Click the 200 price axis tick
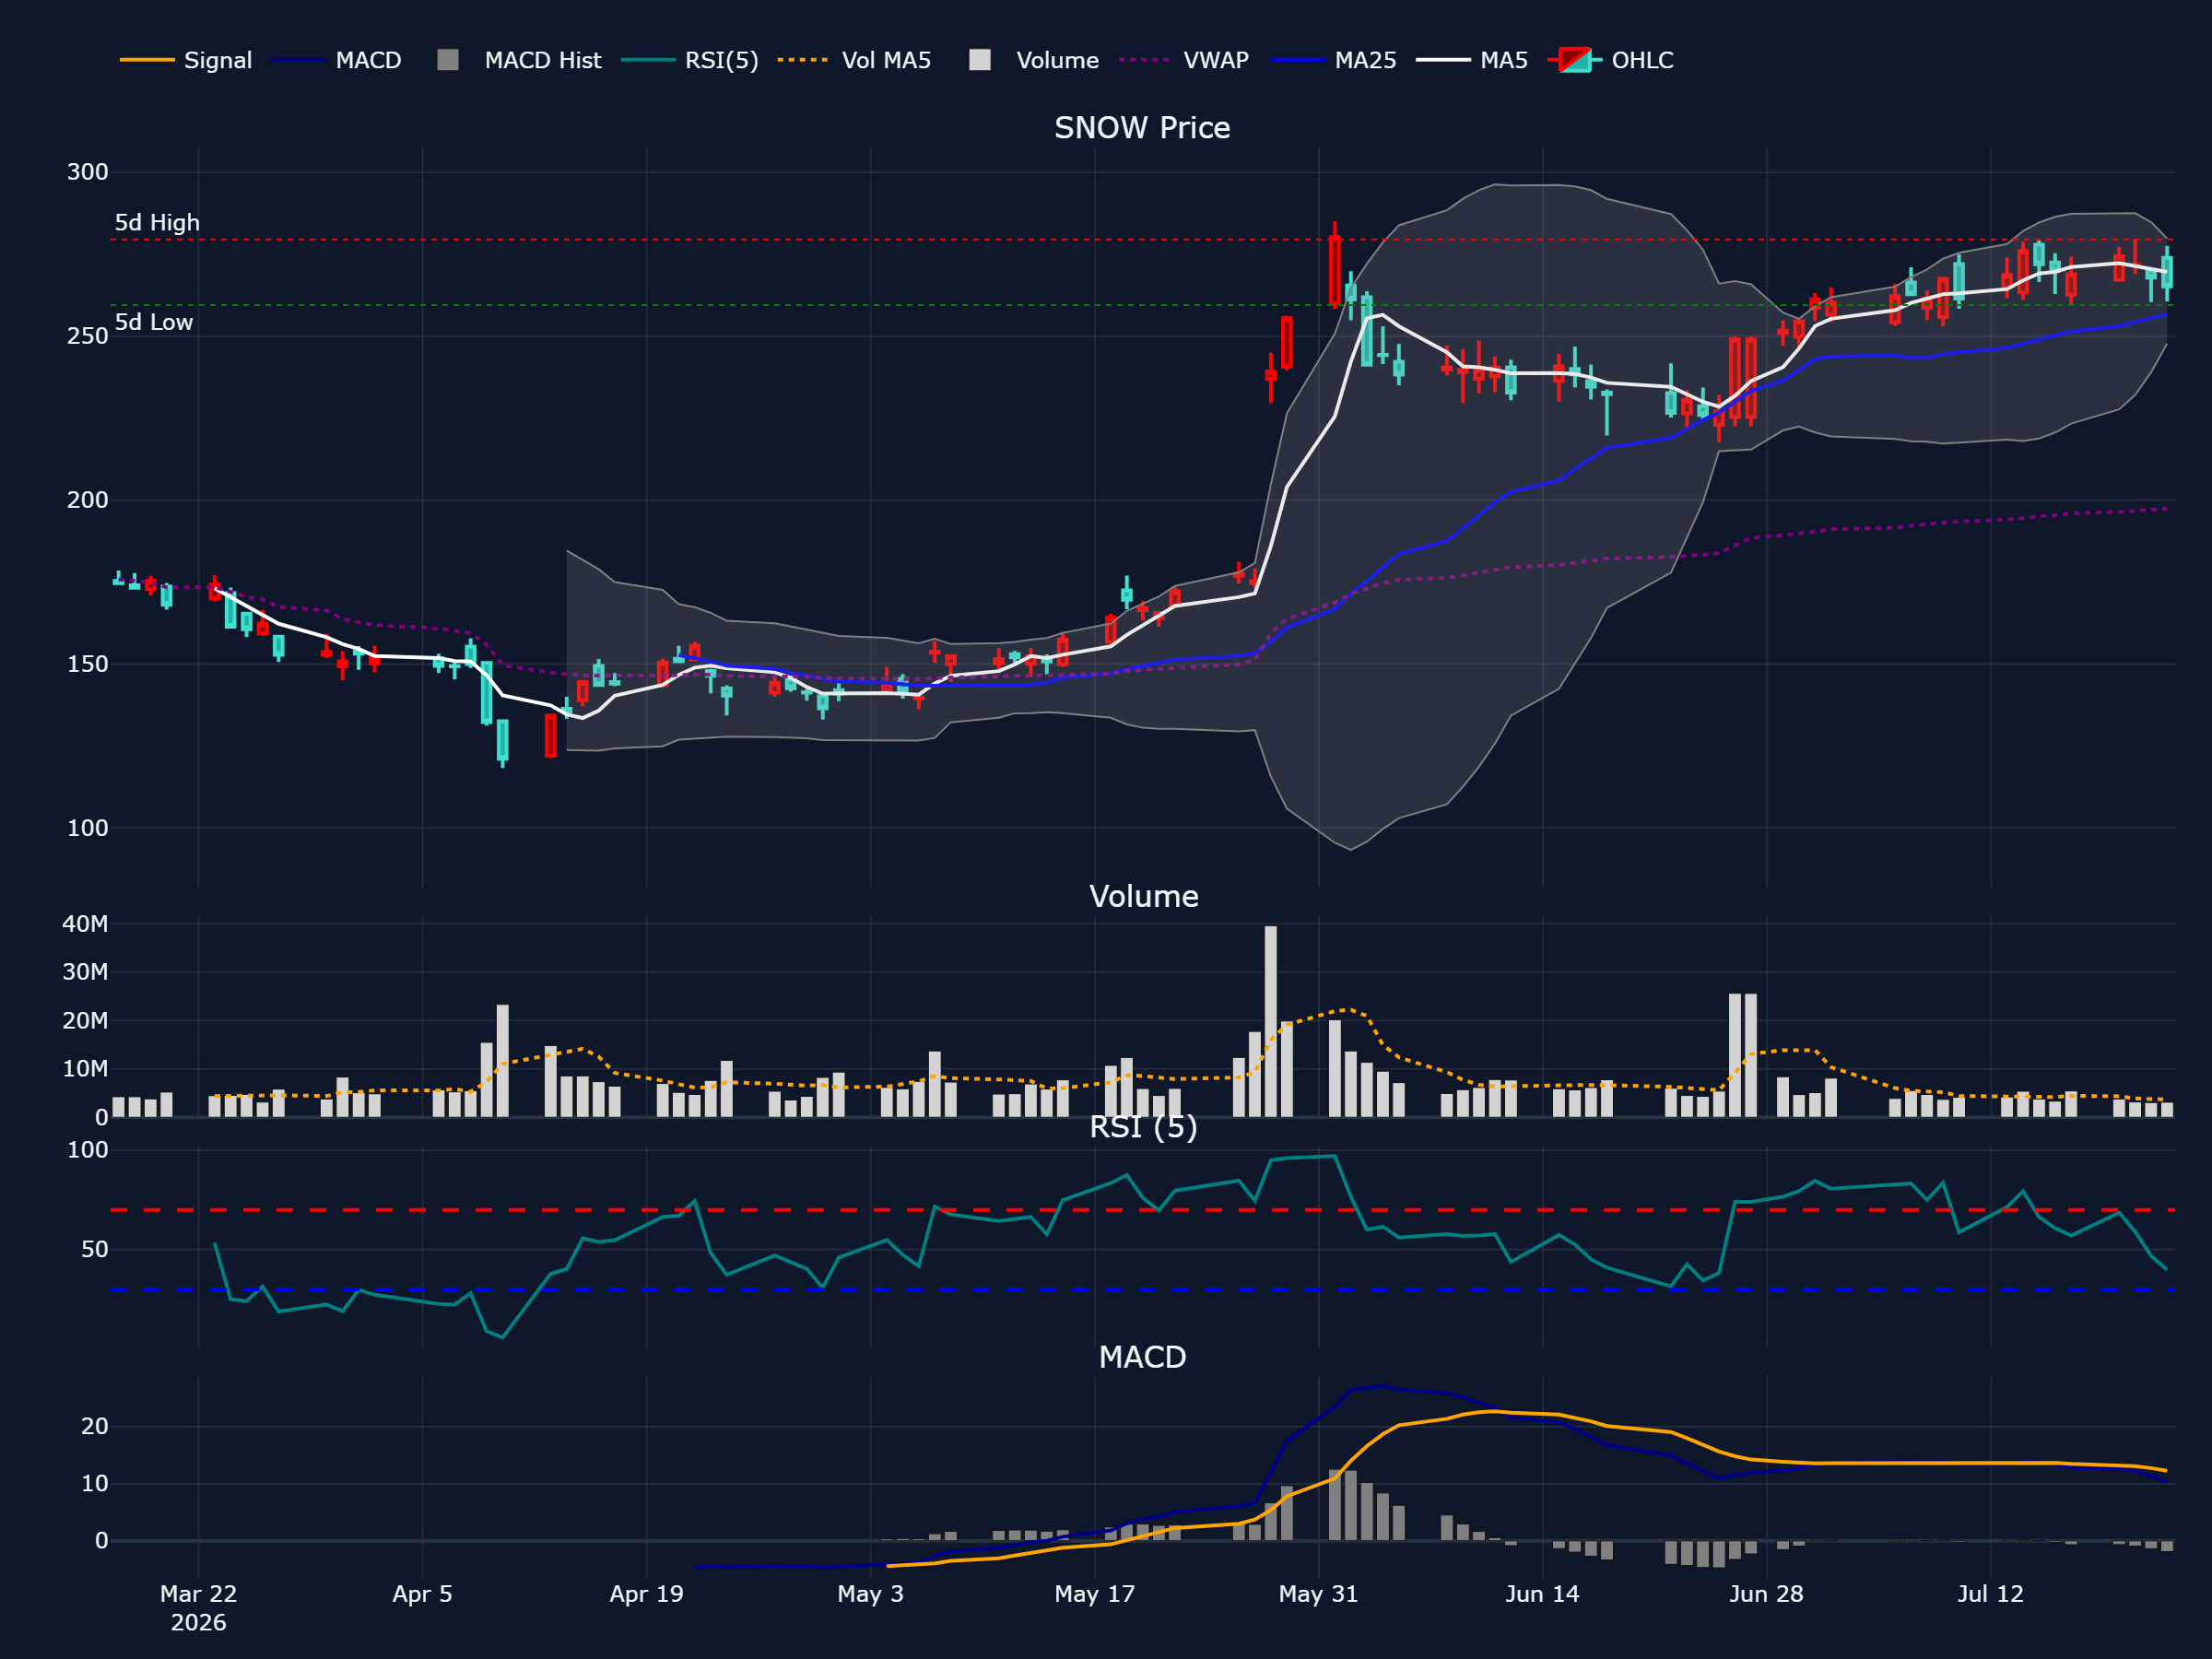Screen dimensions: 2212x1659 click(88, 500)
